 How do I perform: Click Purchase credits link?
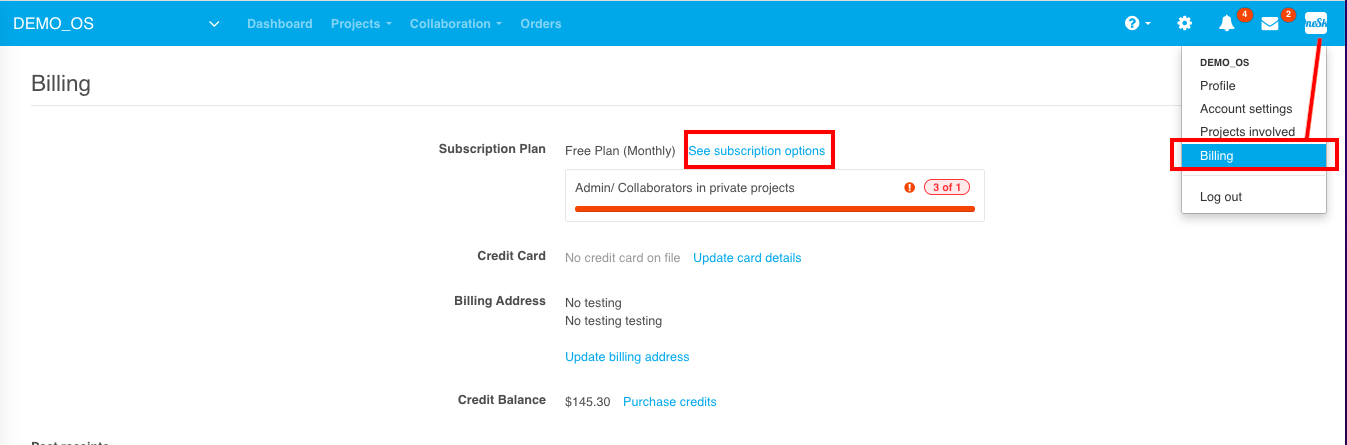coord(670,402)
